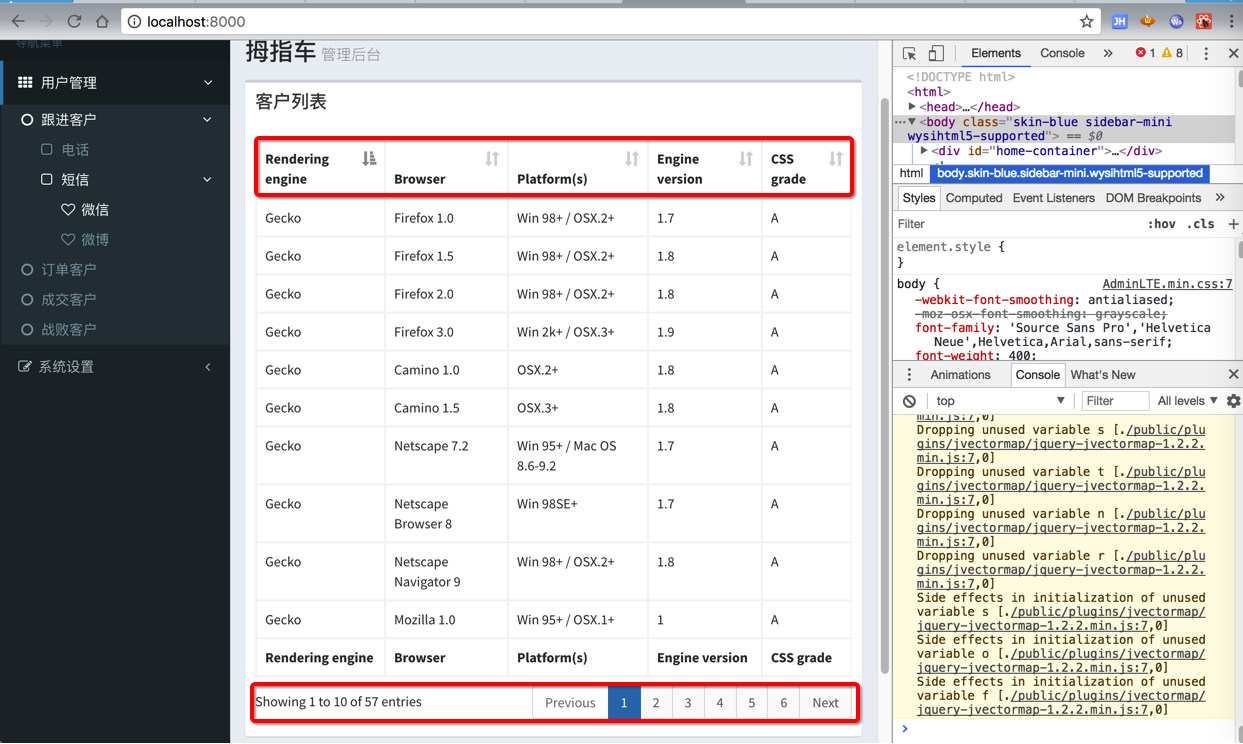Viewport: 1243px width, 744px height.
Task: Sort by CSS grade column icon
Action: coord(836,158)
